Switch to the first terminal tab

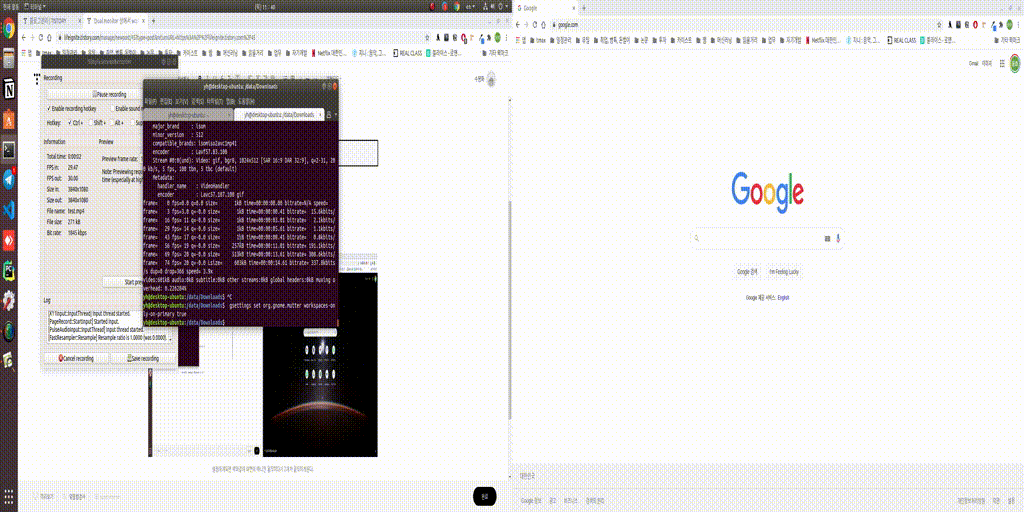tap(188, 114)
